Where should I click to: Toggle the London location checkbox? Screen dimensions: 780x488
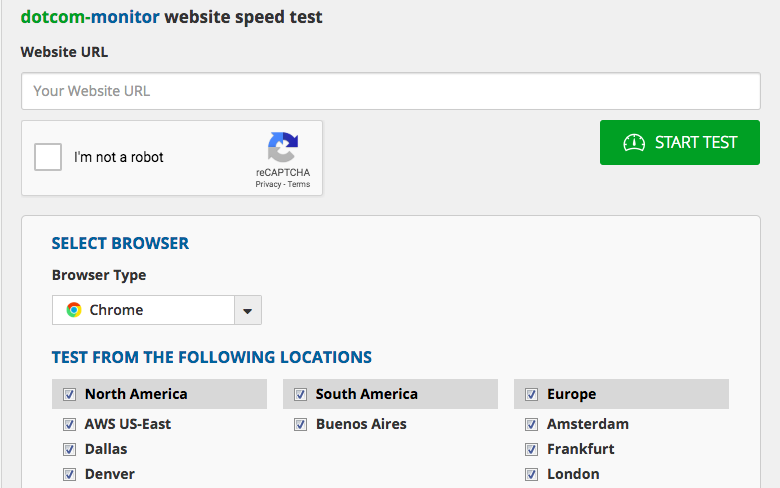[531, 474]
